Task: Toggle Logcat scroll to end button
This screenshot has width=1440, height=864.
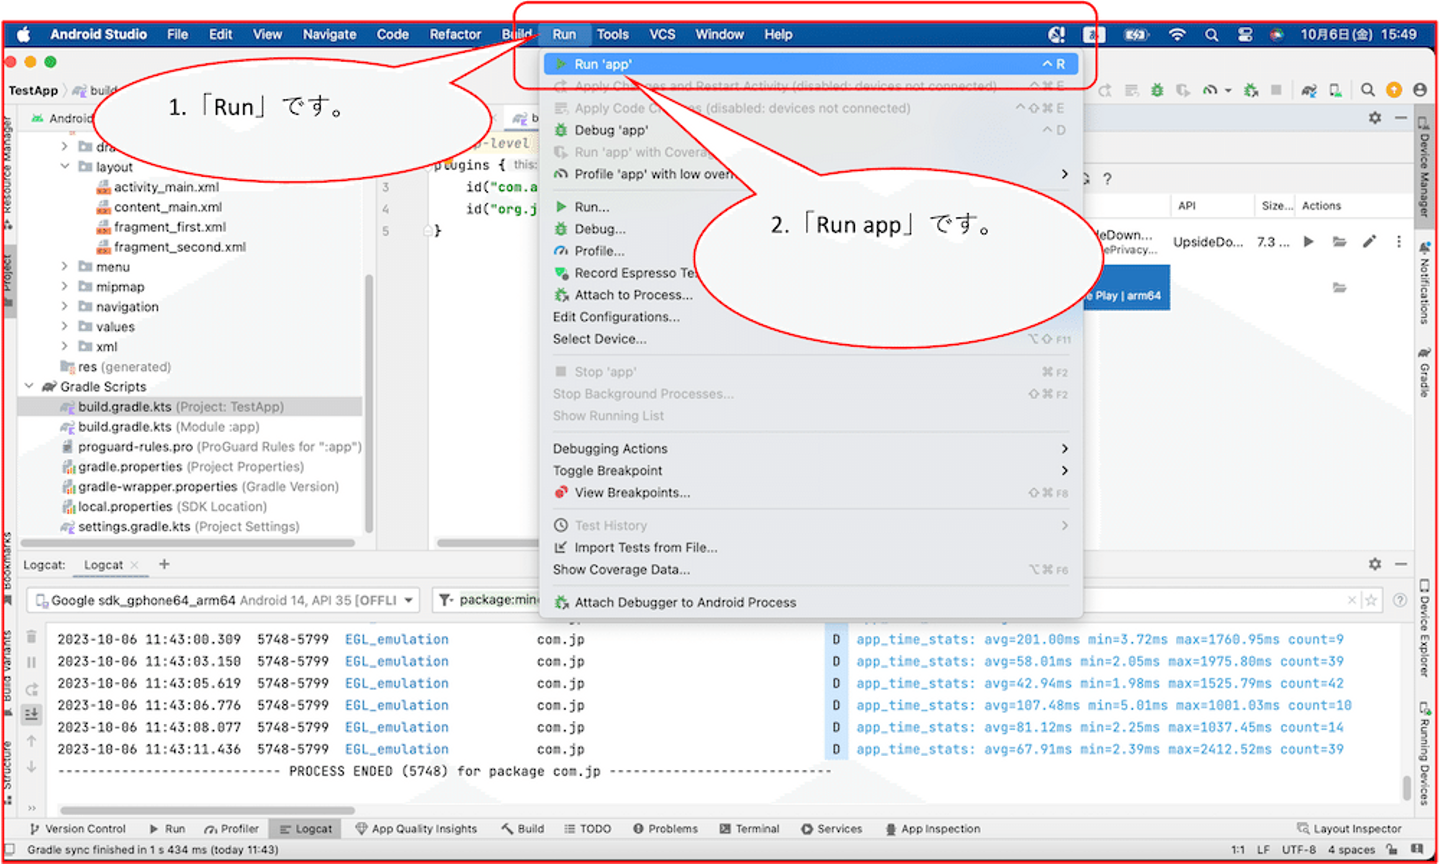Action: 31,714
